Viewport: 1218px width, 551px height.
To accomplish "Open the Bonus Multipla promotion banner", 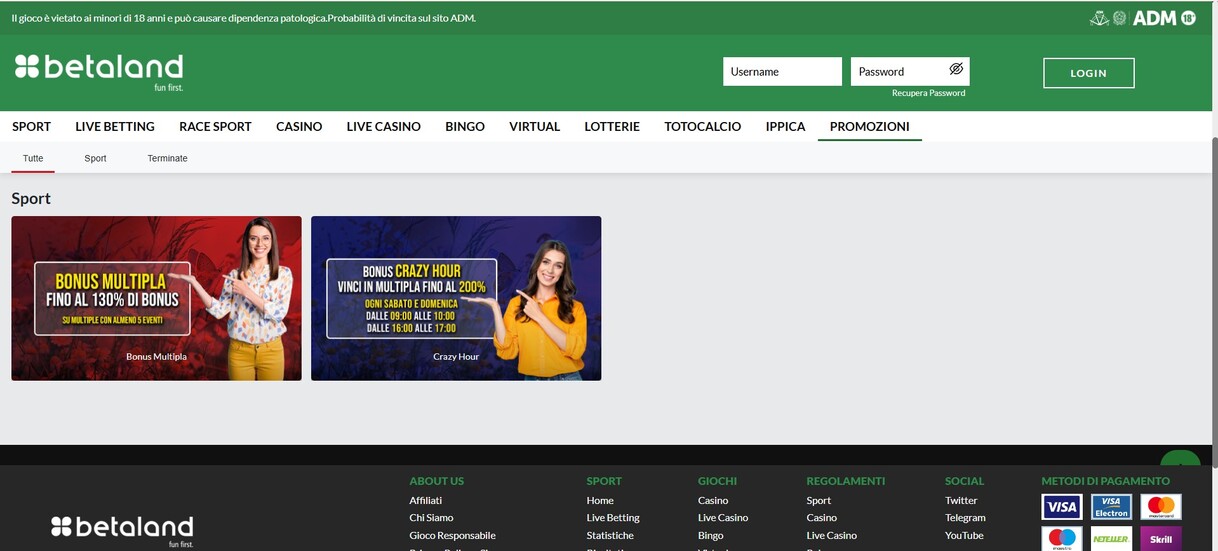I will [x=156, y=298].
